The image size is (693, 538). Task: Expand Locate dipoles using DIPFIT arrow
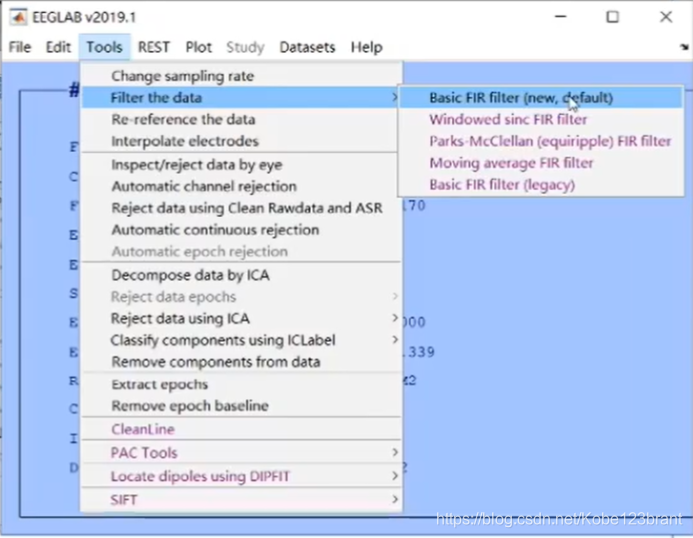coord(394,476)
